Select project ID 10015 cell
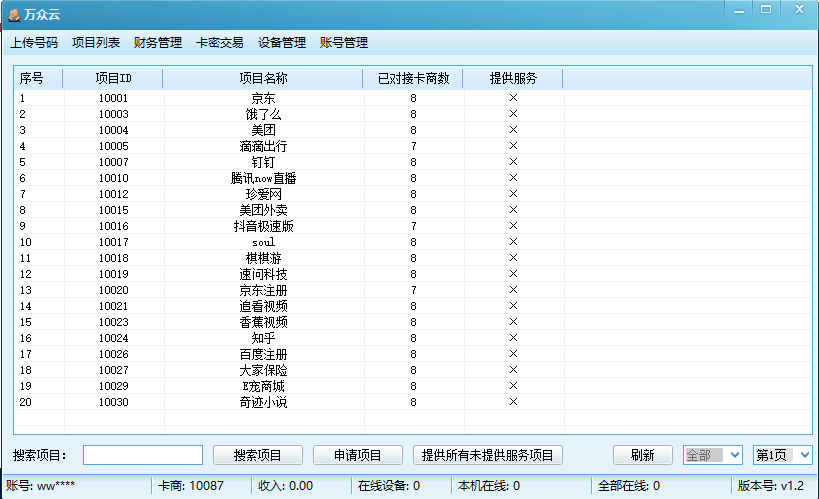The width and height of the screenshot is (819, 499). 113,210
